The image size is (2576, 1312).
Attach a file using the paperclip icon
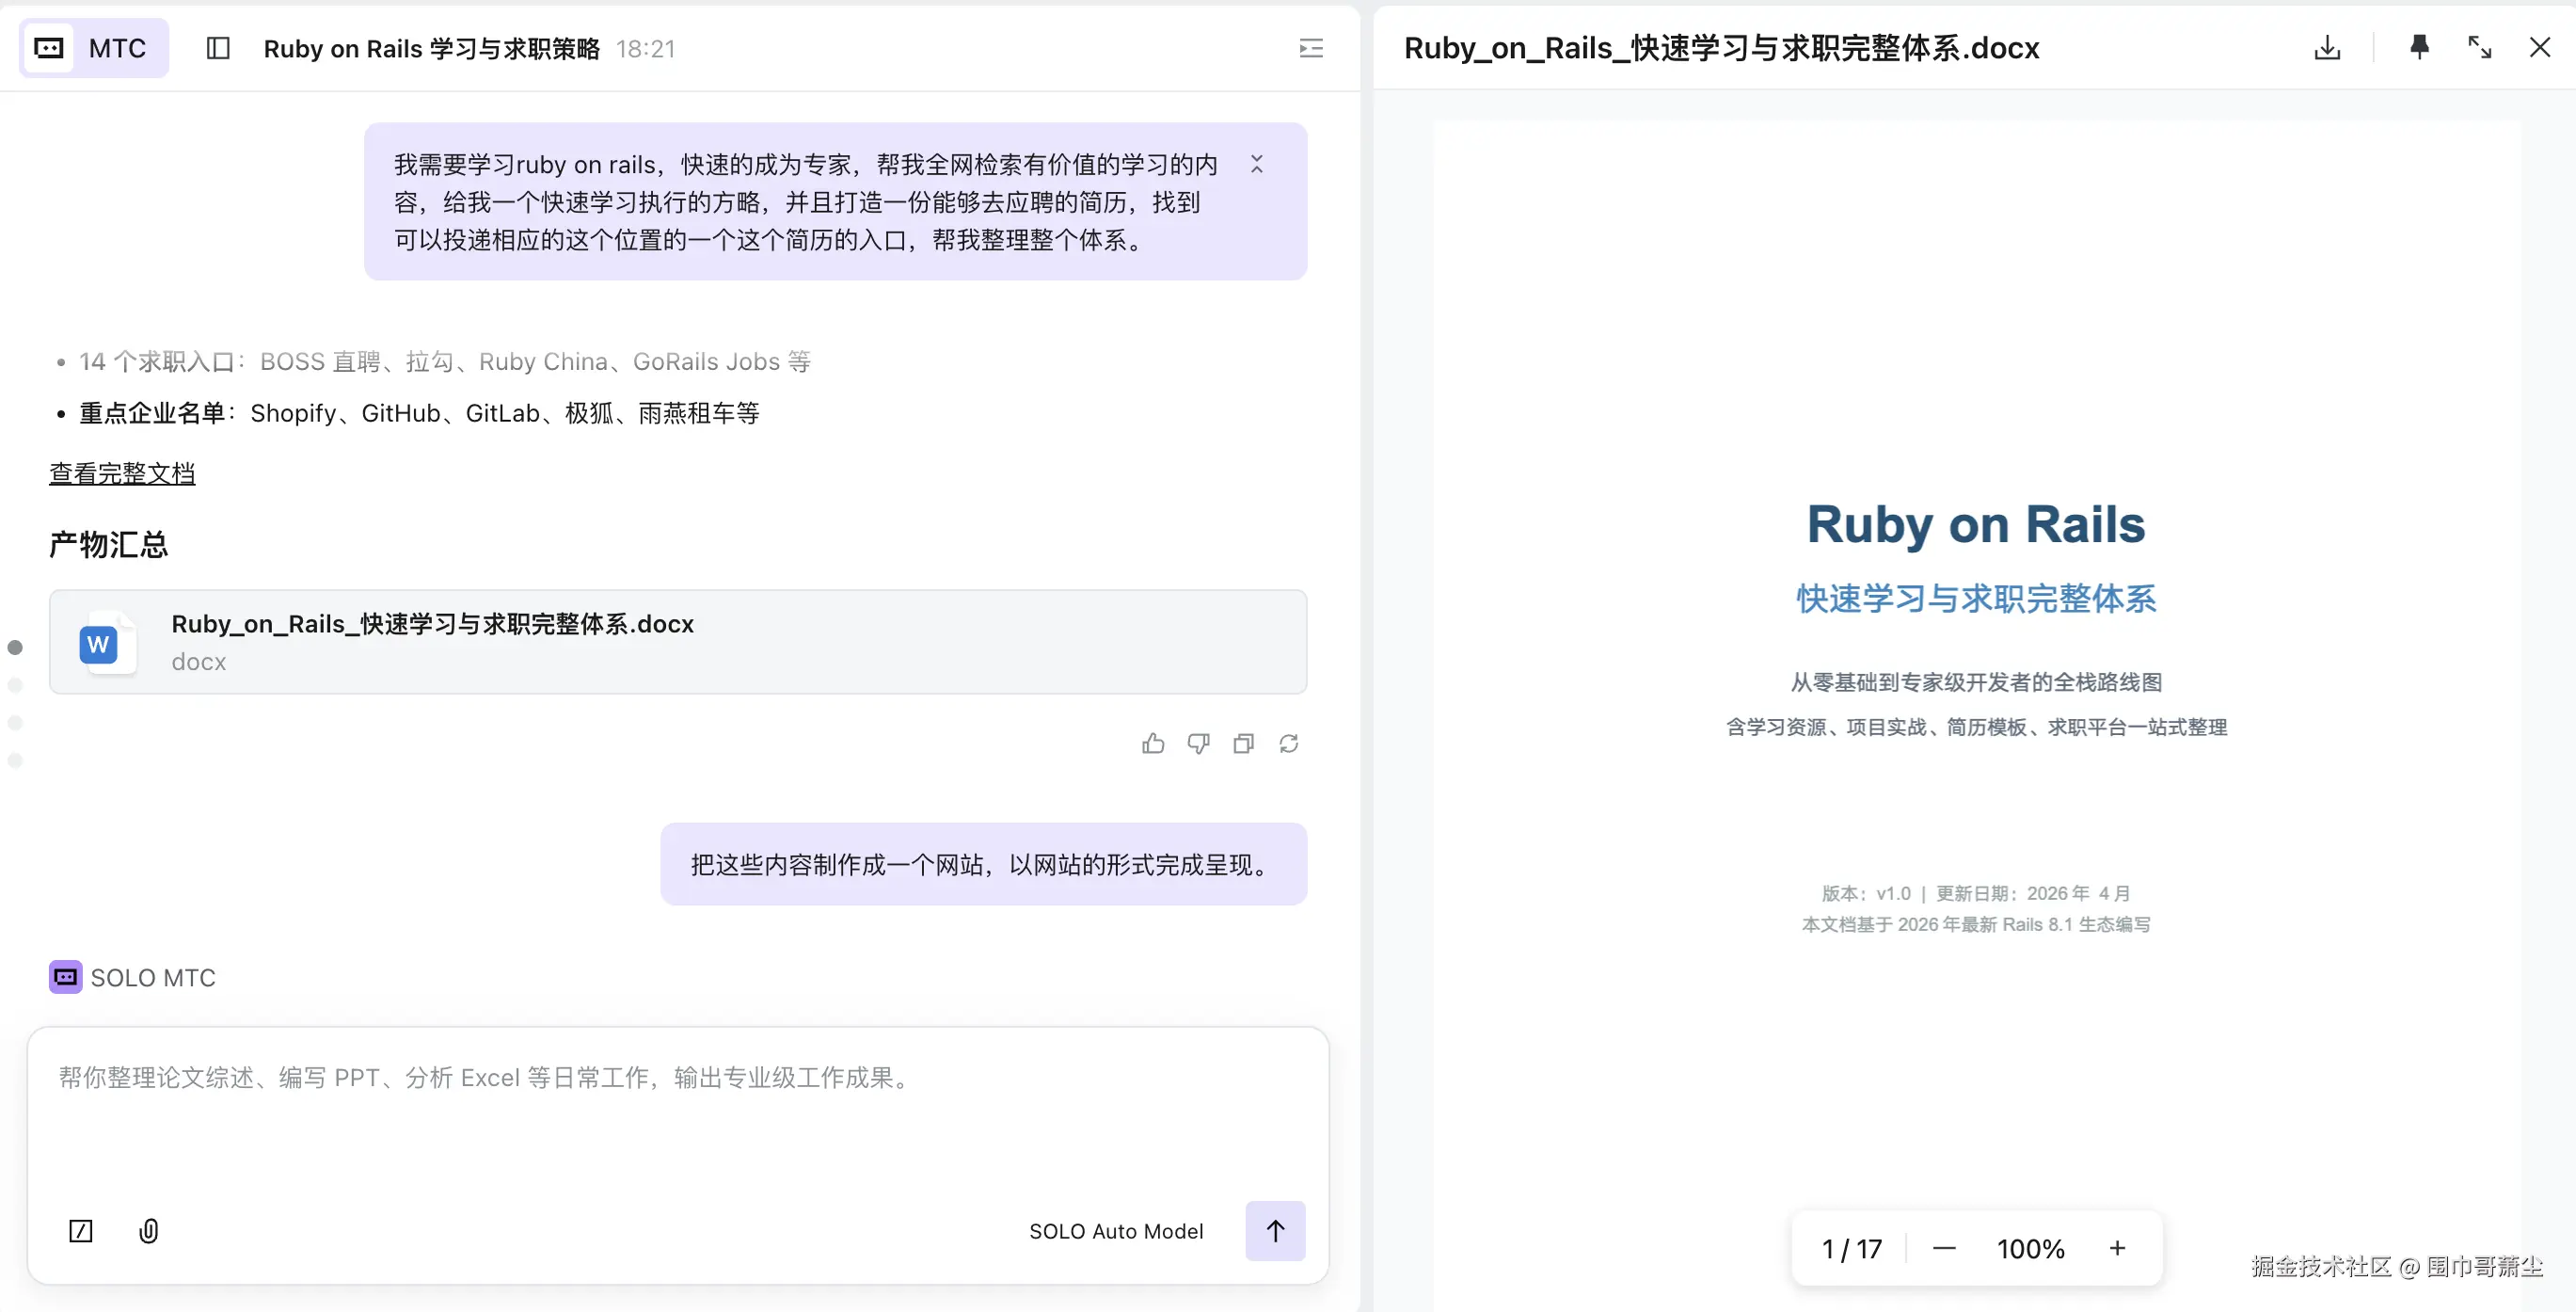(x=150, y=1231)
